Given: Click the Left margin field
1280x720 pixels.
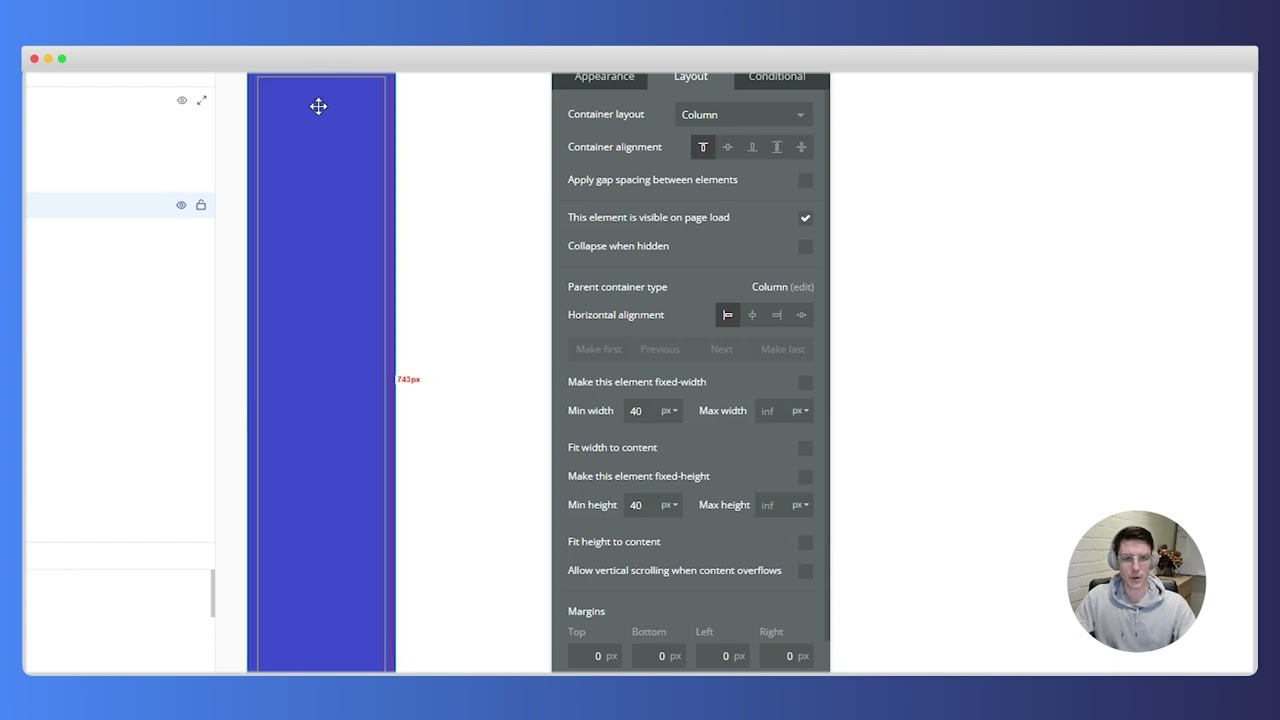Looking at the screenshot, I should [x=722, y=656].
